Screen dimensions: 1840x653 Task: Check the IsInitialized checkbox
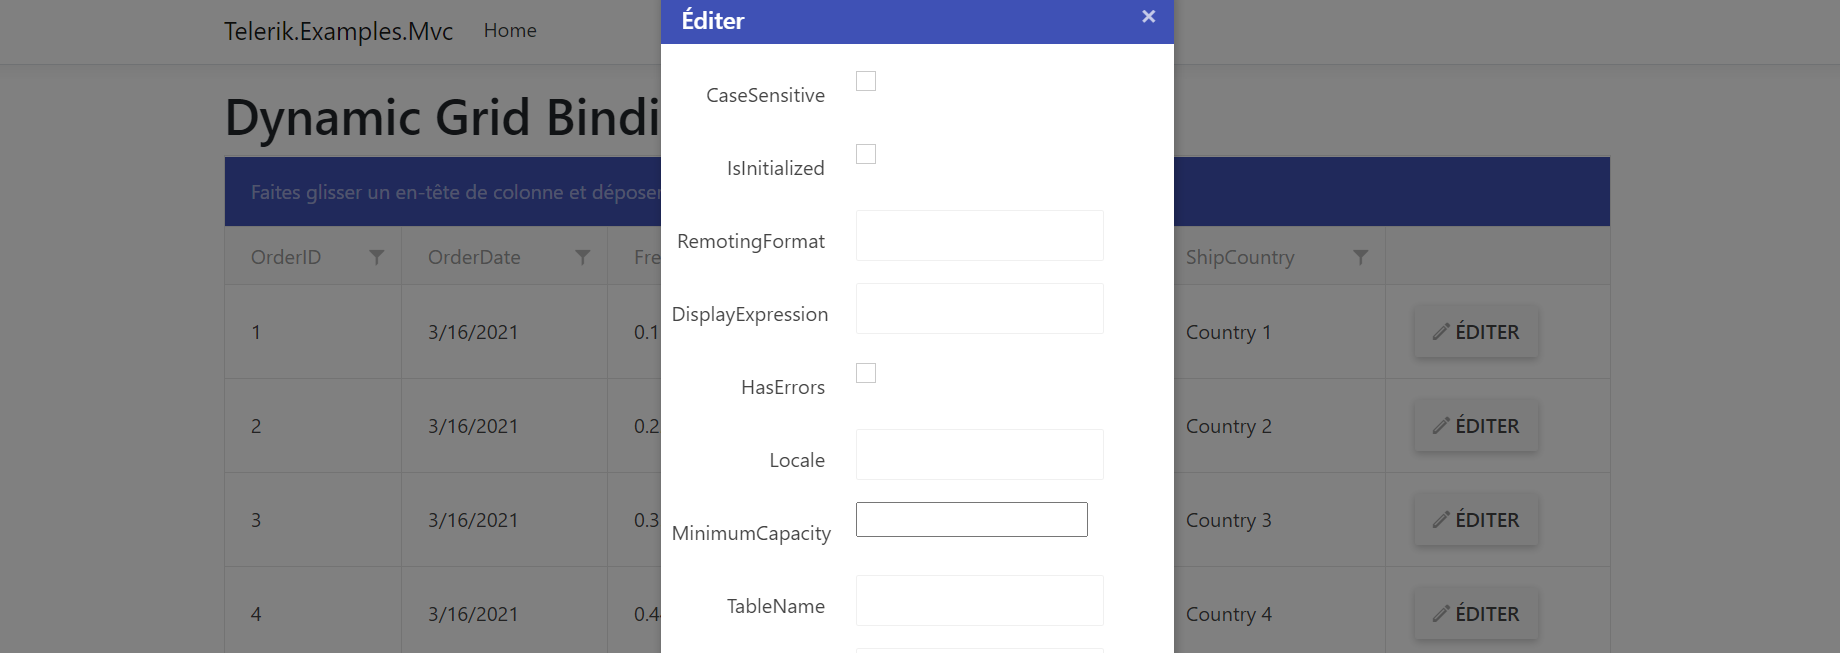(866, 154)
